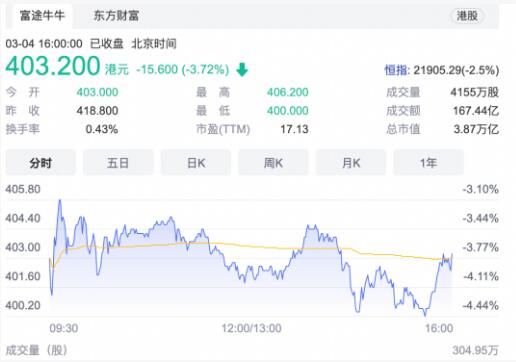Click the 成交额 value 167.44亿
The image size is (516, 362).
(x=476, y=111)
